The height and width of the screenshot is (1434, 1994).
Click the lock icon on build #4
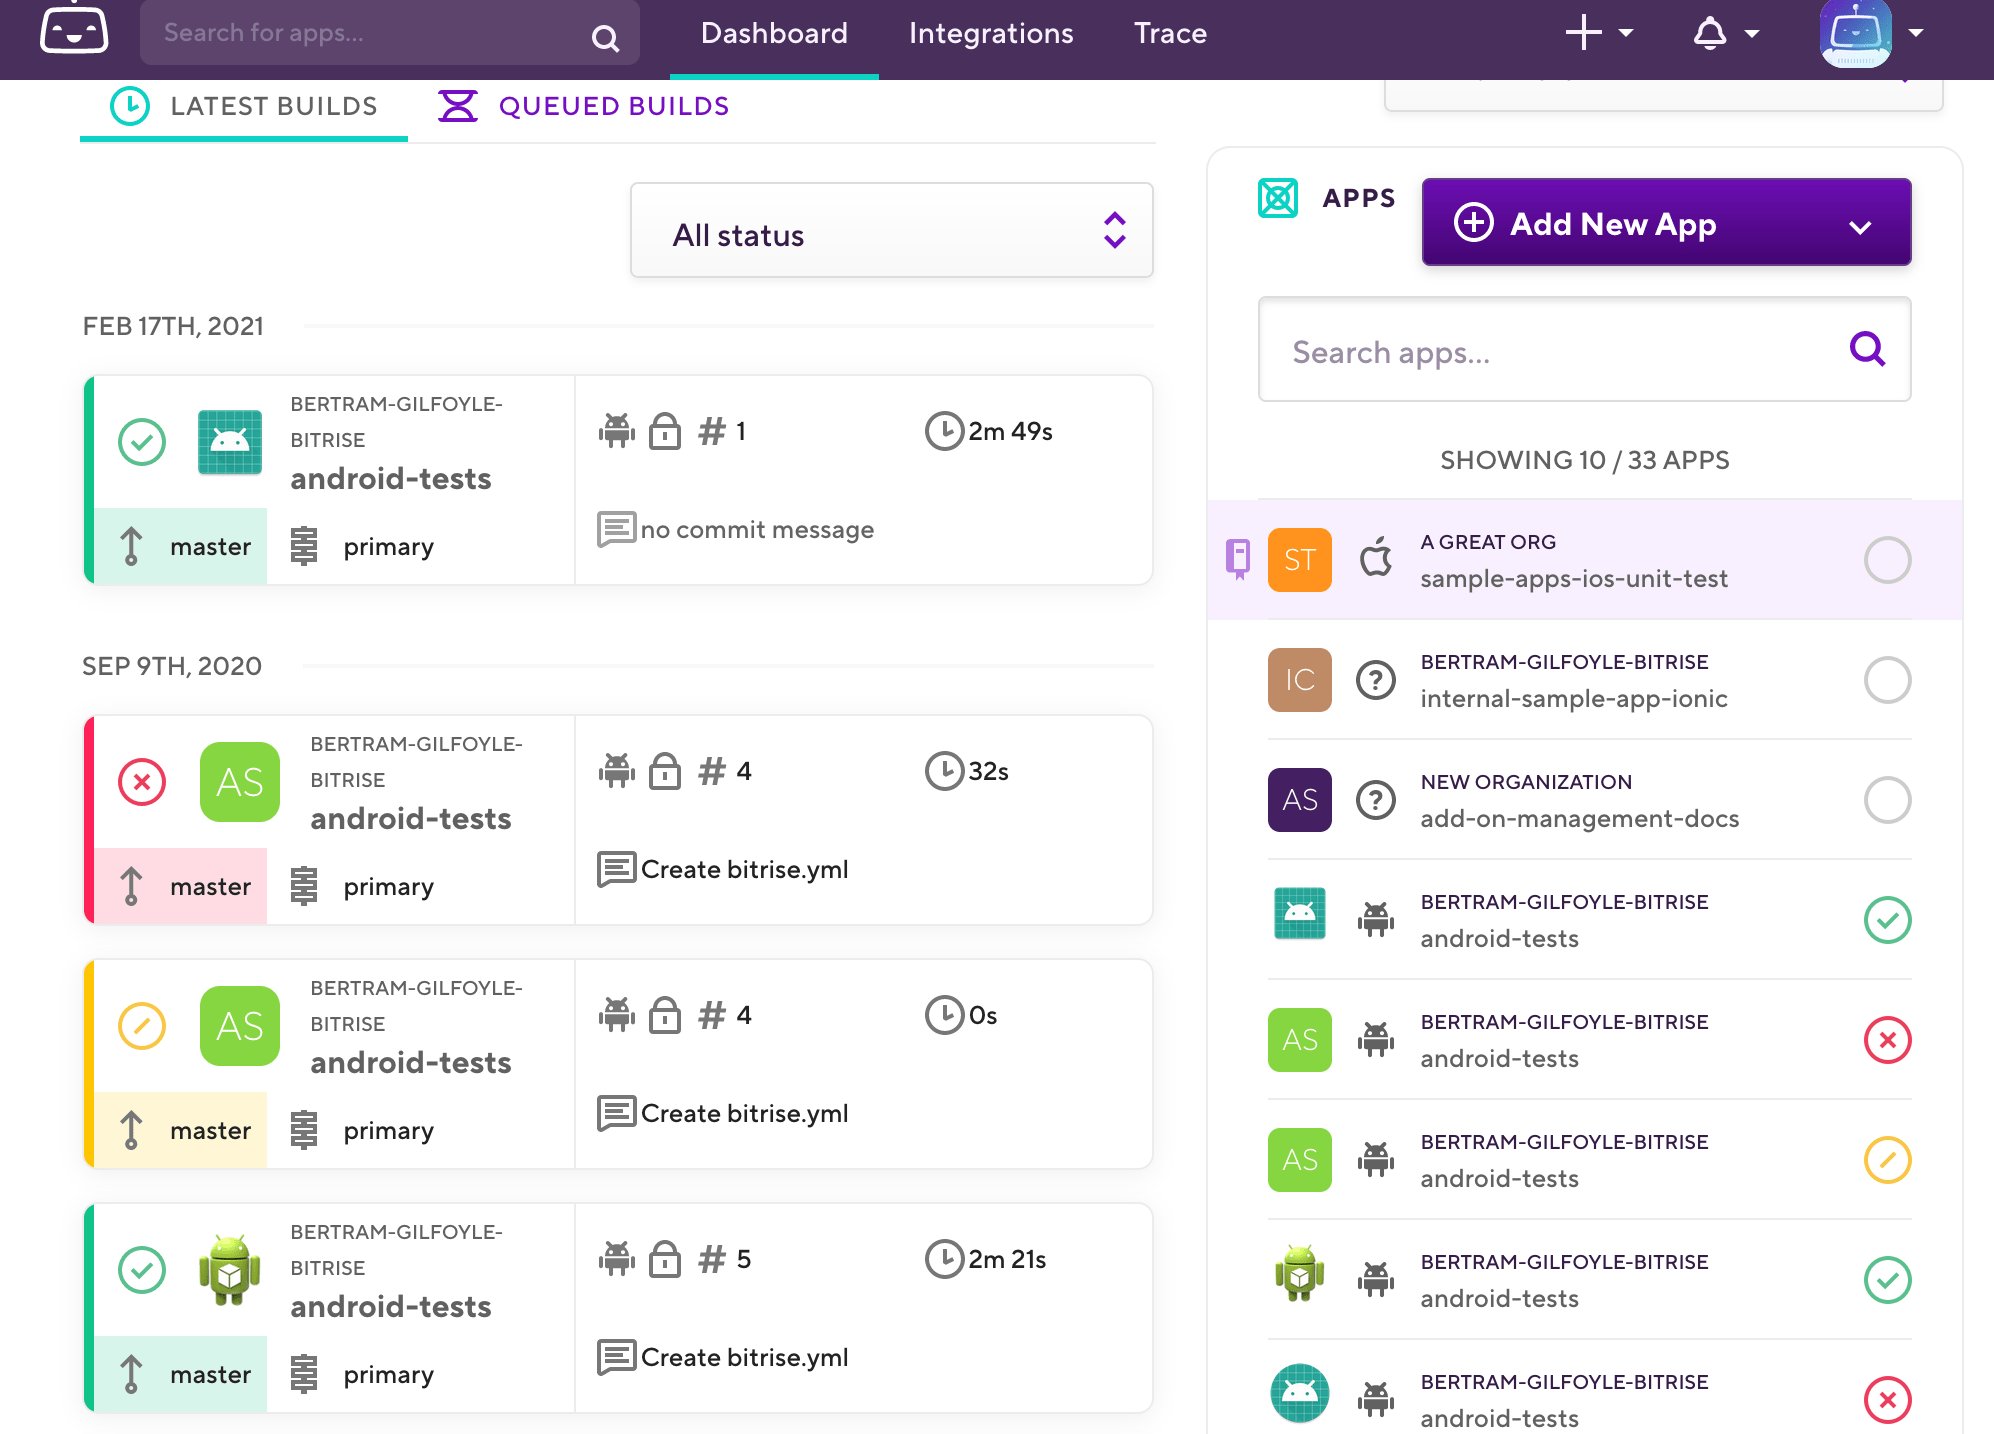click(664, 771)
